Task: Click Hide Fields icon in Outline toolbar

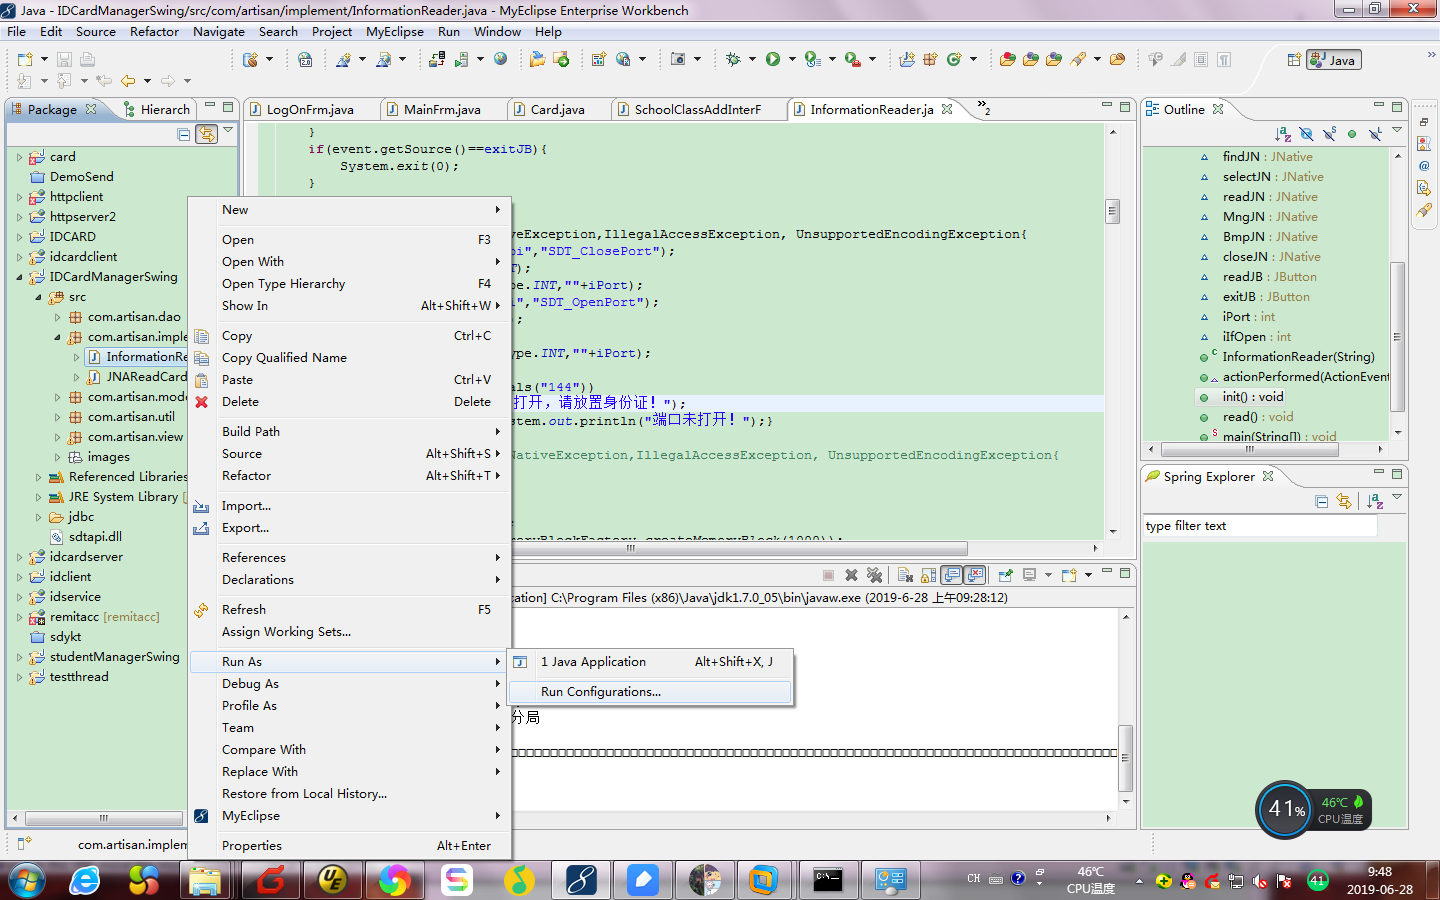Action: pos(1306,134)
